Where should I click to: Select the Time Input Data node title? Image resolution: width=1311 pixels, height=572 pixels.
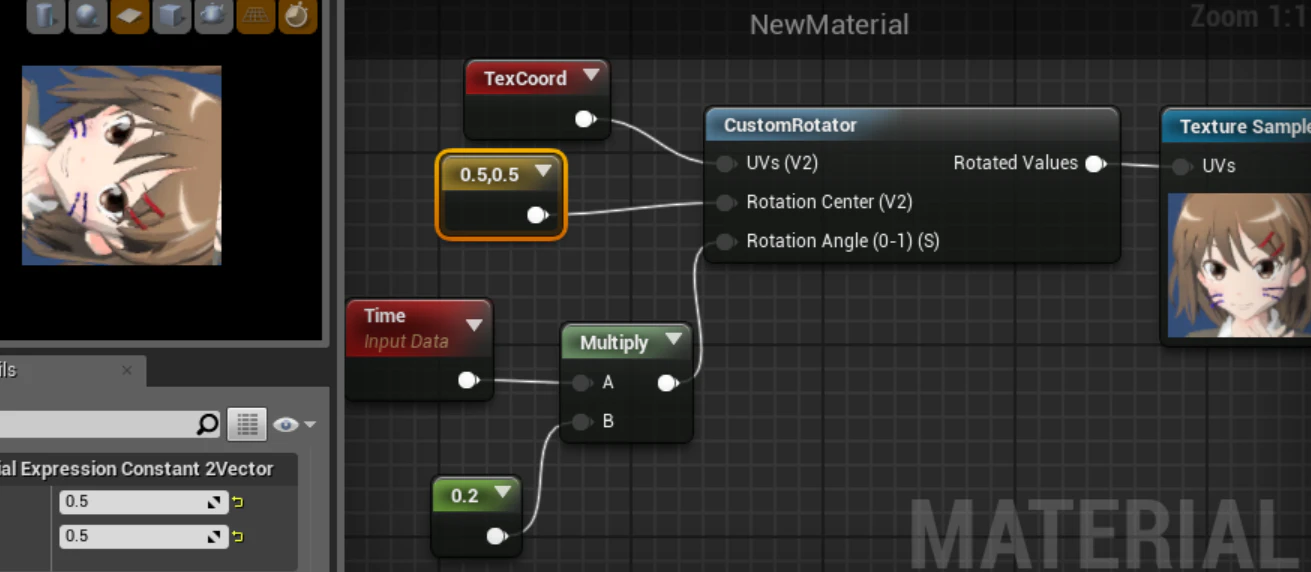(x=385, y=315)
